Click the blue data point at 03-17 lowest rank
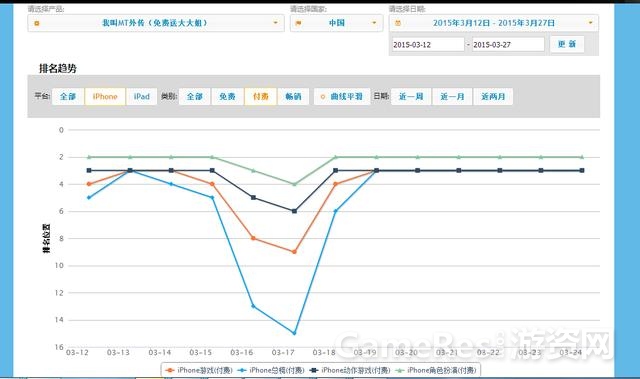 point(294,333)
